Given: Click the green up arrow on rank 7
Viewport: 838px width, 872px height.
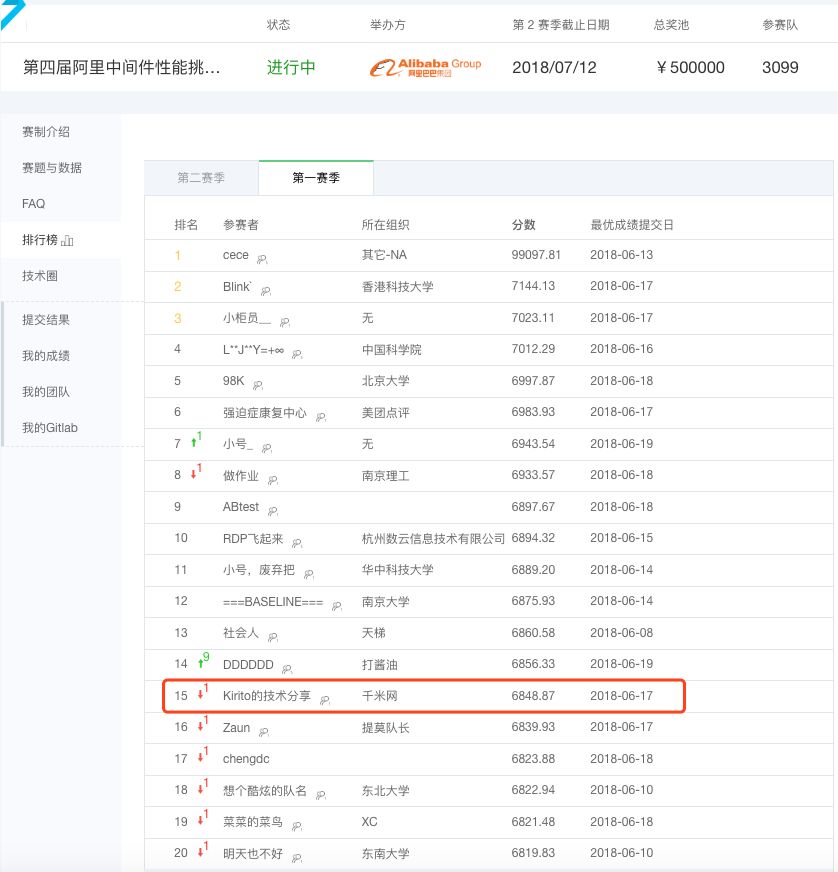Looking at the screenshot, I should coord(194,443).
